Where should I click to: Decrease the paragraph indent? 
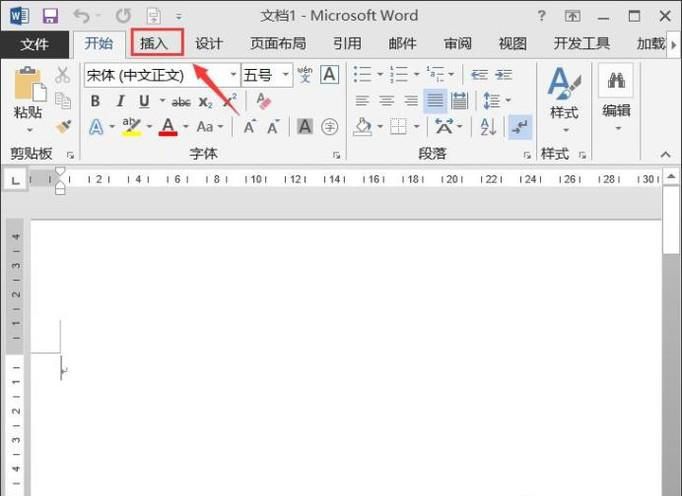(479, 75)
